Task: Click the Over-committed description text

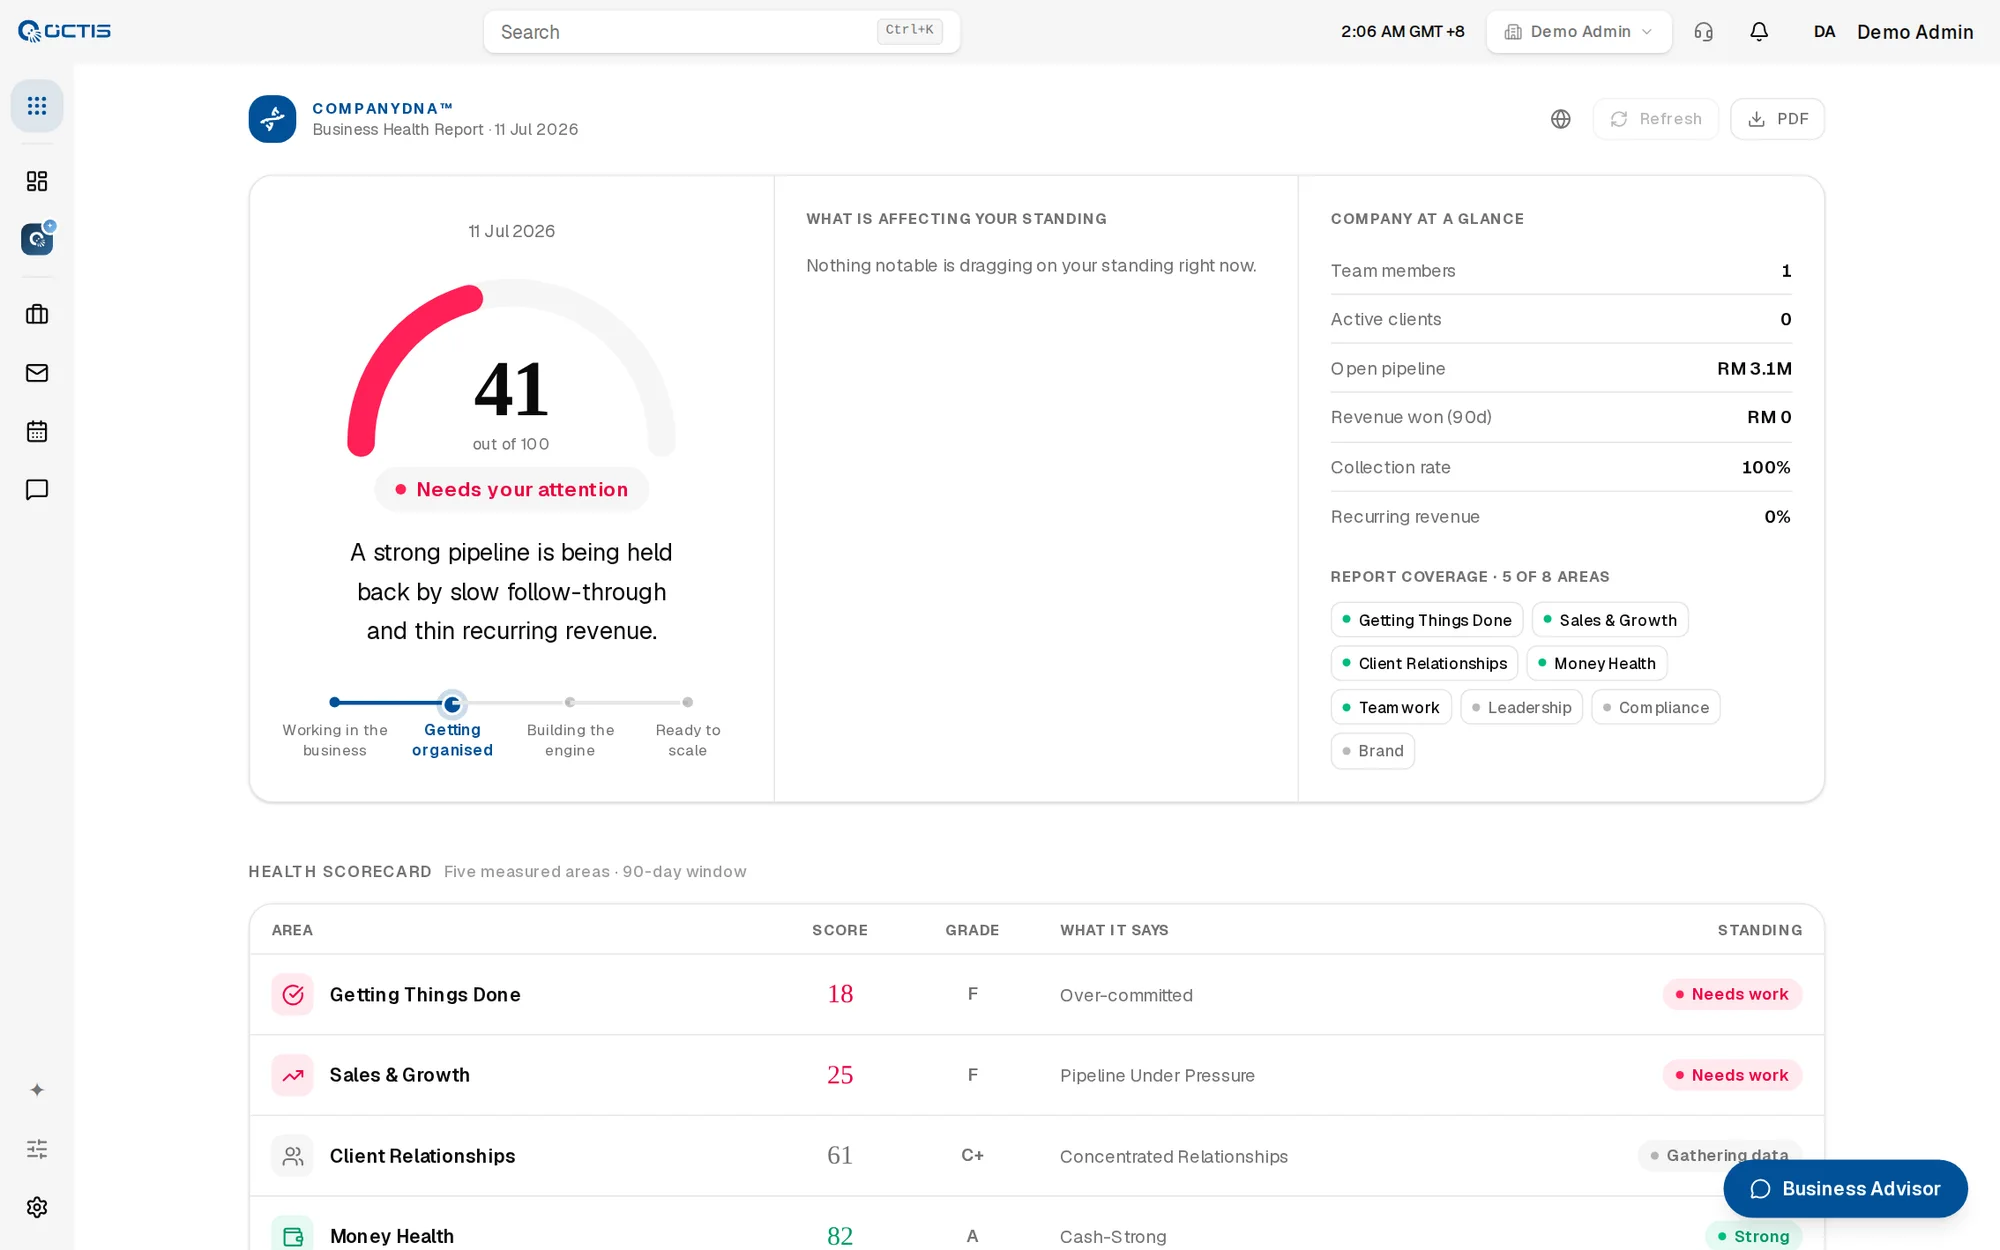Action: pyautogui.click(x=1126, y=995)
